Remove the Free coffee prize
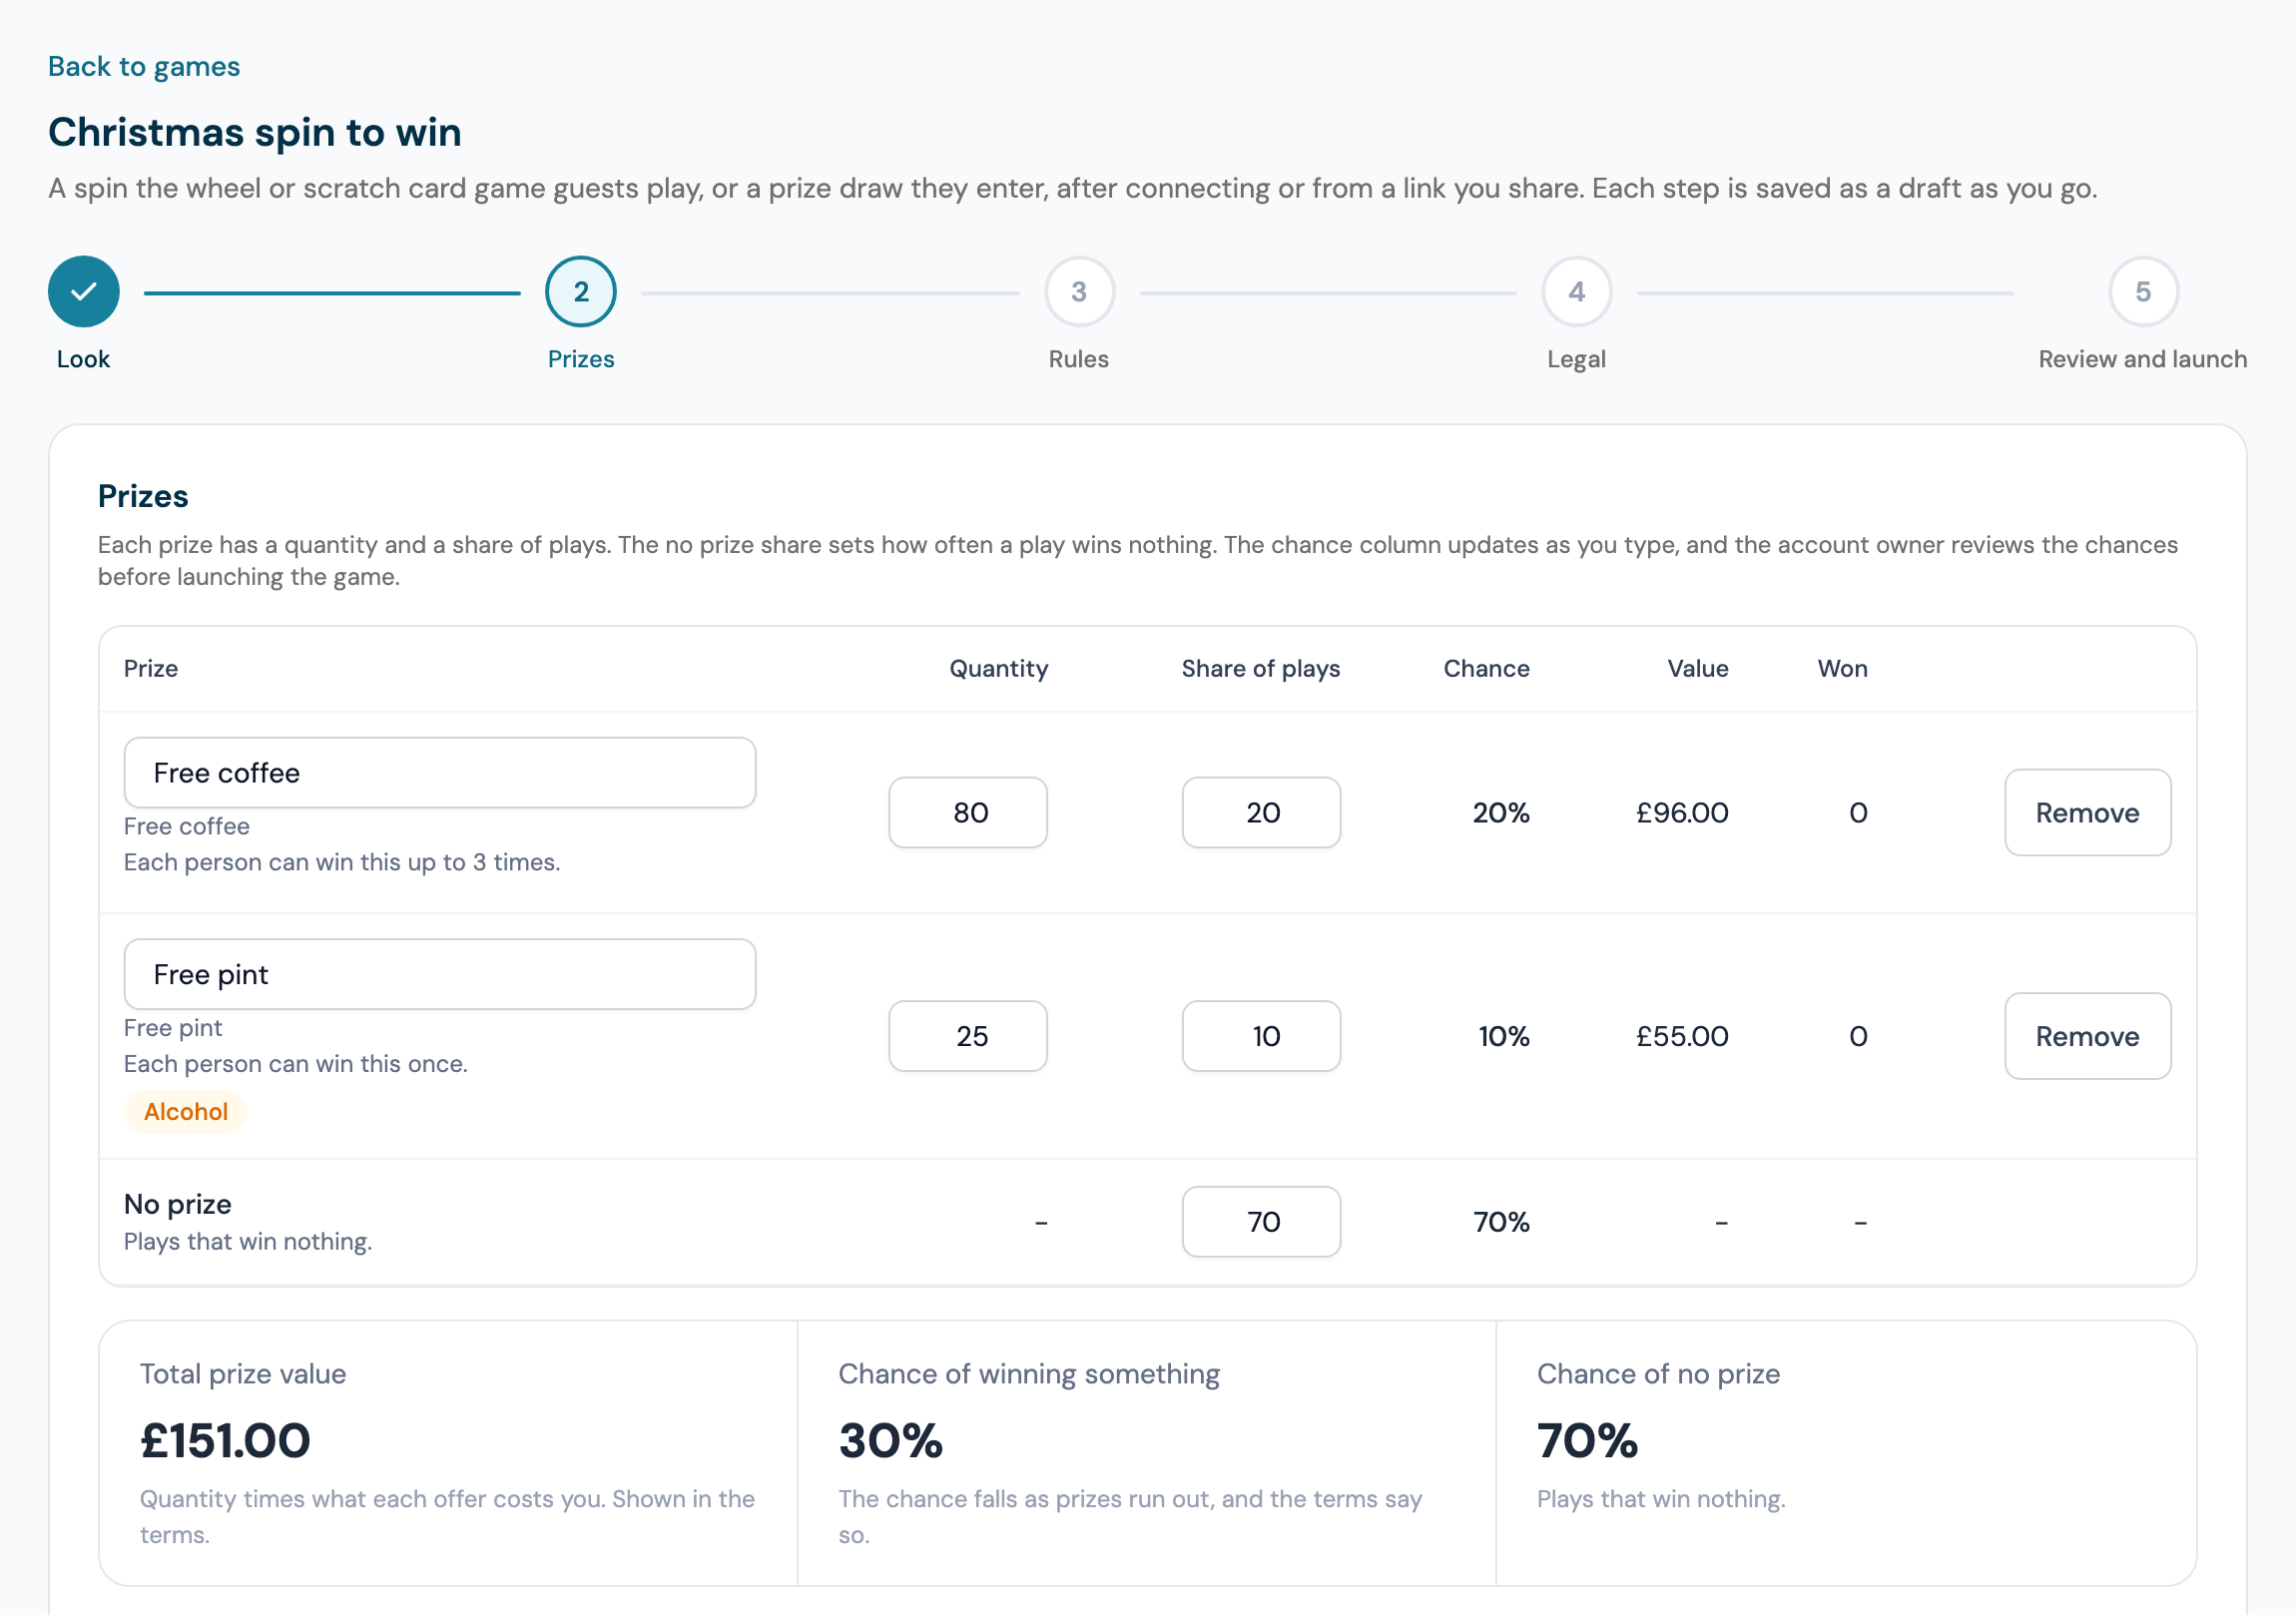 [2088, 813]
